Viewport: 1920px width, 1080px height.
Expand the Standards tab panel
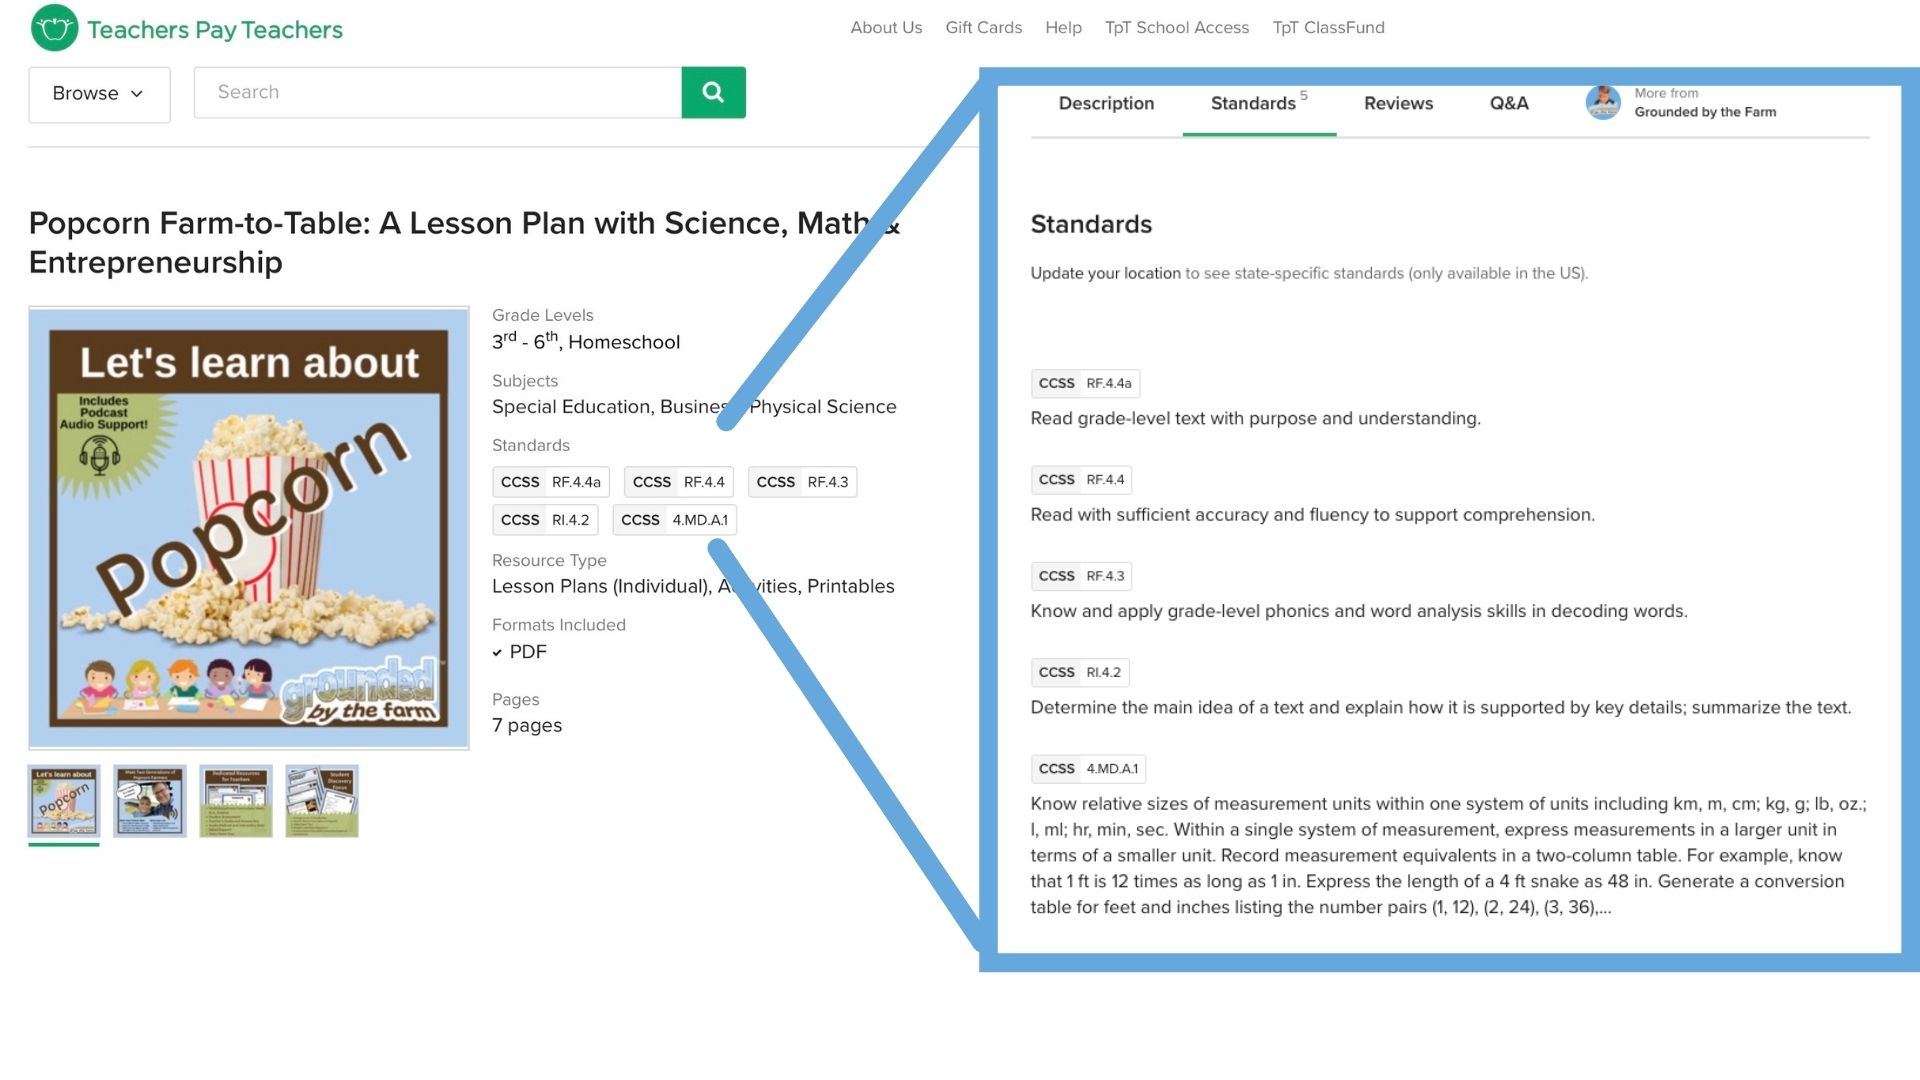[1257, 103]
